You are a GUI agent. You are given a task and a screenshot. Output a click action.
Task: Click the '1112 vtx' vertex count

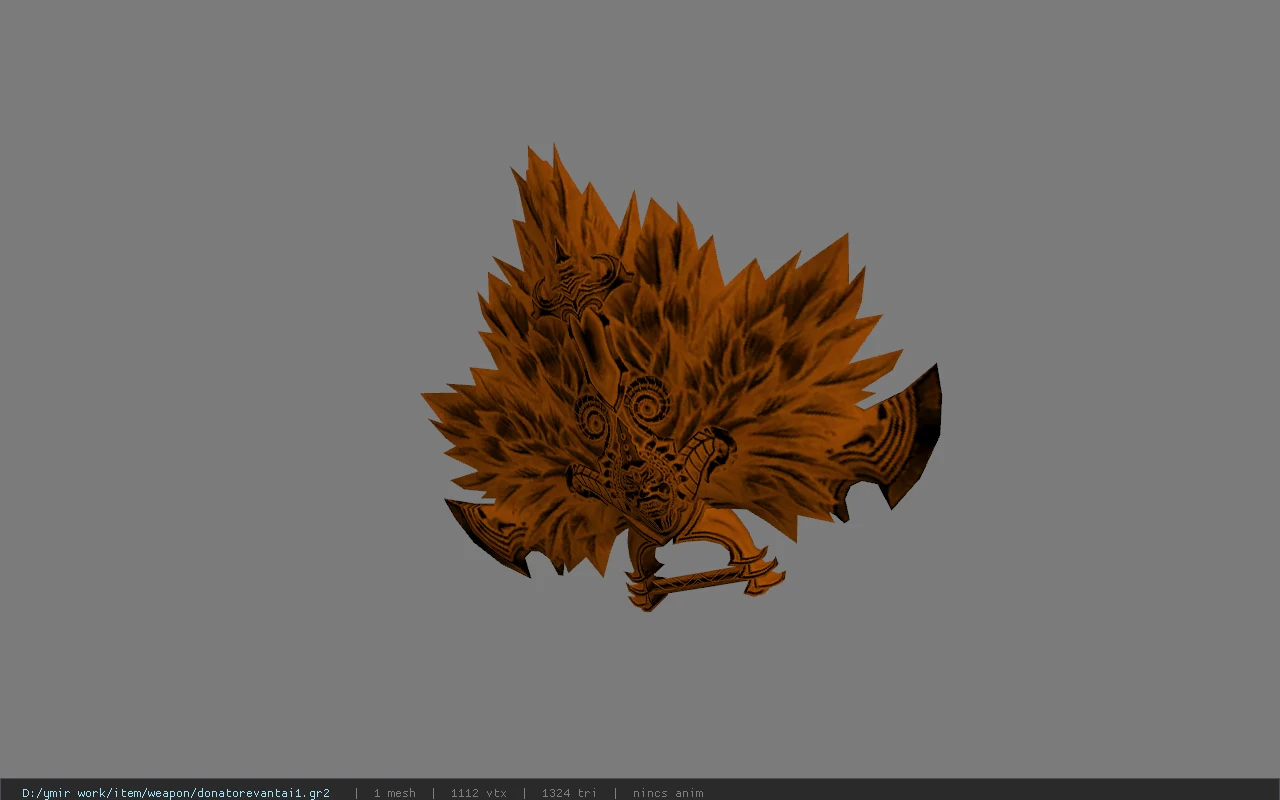[478, 793]
